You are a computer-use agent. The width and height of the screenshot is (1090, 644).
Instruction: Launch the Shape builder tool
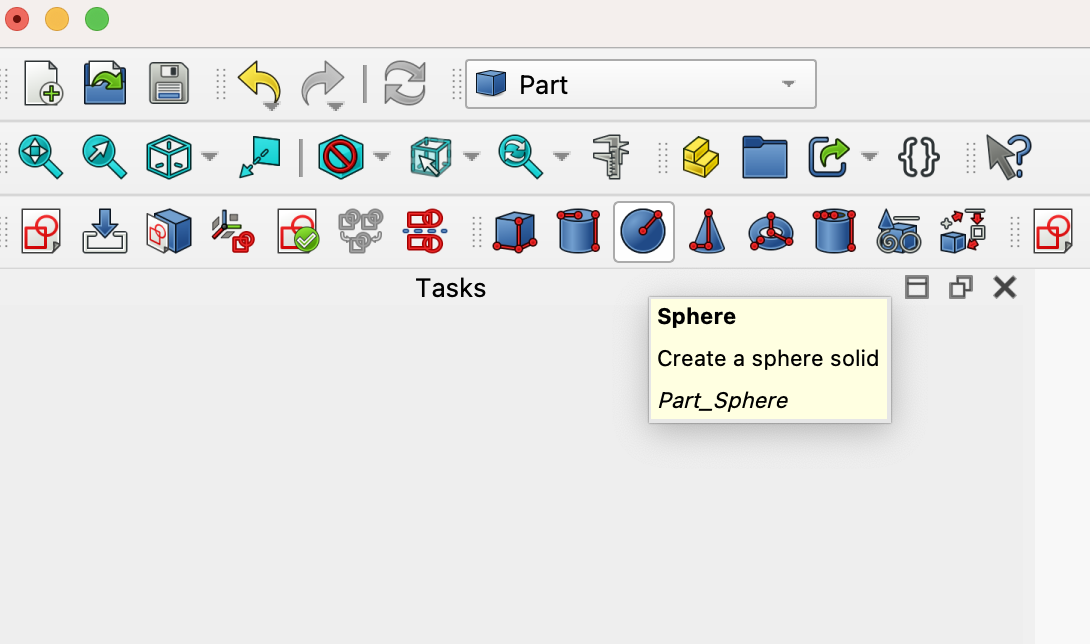pyautogui.click(x=962, y=232)
